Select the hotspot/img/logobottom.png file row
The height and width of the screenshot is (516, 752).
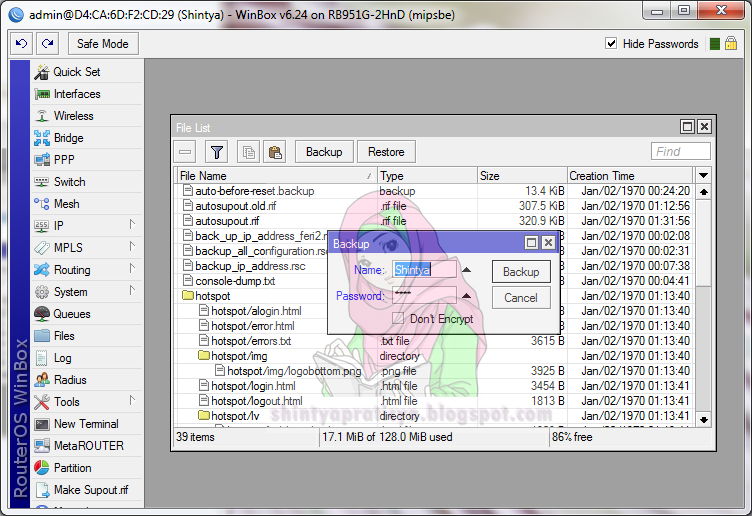[x=435, y=371]
